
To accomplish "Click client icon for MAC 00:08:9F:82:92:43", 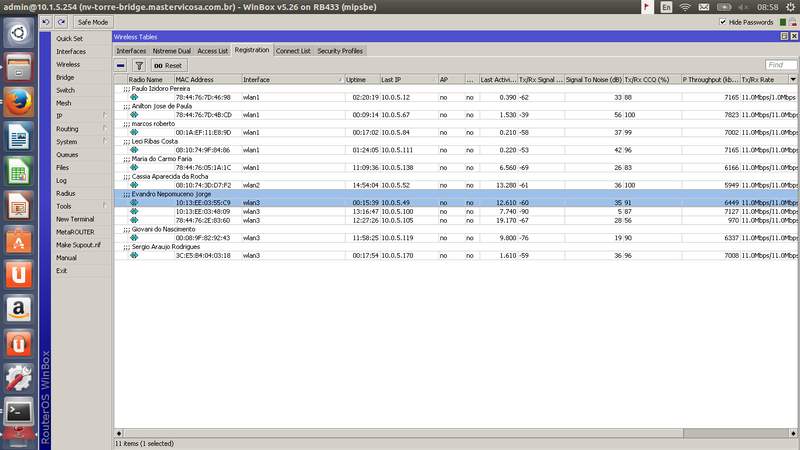I will (134, 238).
